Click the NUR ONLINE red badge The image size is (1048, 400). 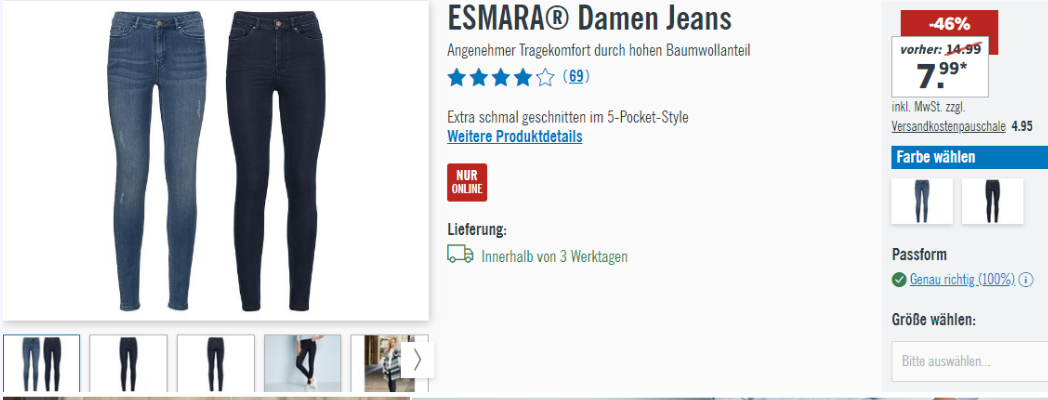tap(467, 182)
